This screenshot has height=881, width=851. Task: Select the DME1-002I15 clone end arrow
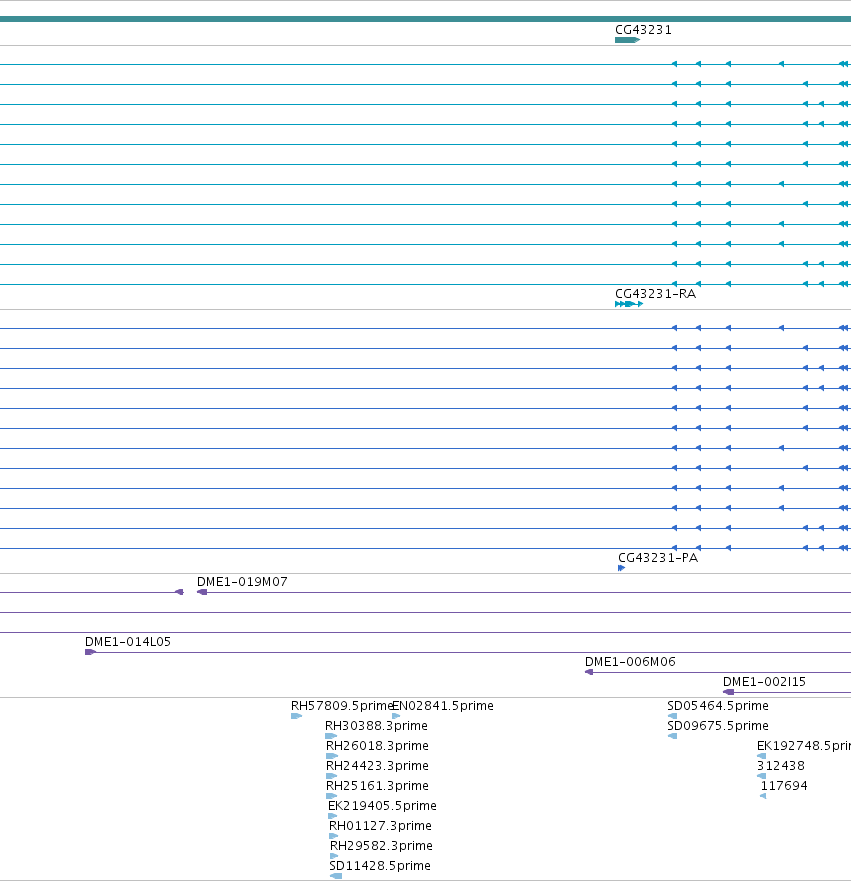click(729, 692)
